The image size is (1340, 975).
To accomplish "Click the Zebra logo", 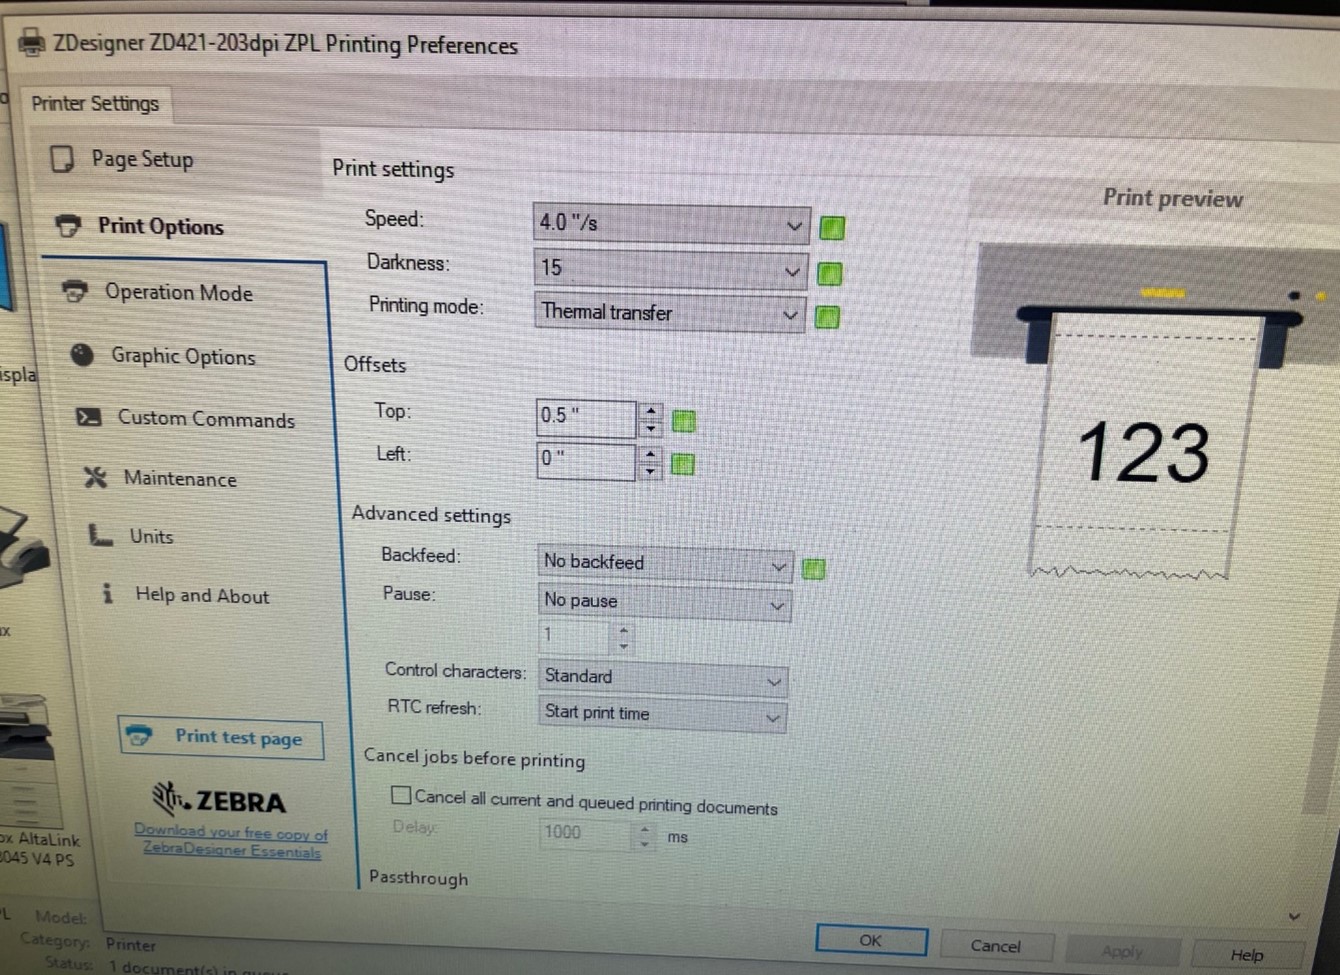I will pos(219,799).
